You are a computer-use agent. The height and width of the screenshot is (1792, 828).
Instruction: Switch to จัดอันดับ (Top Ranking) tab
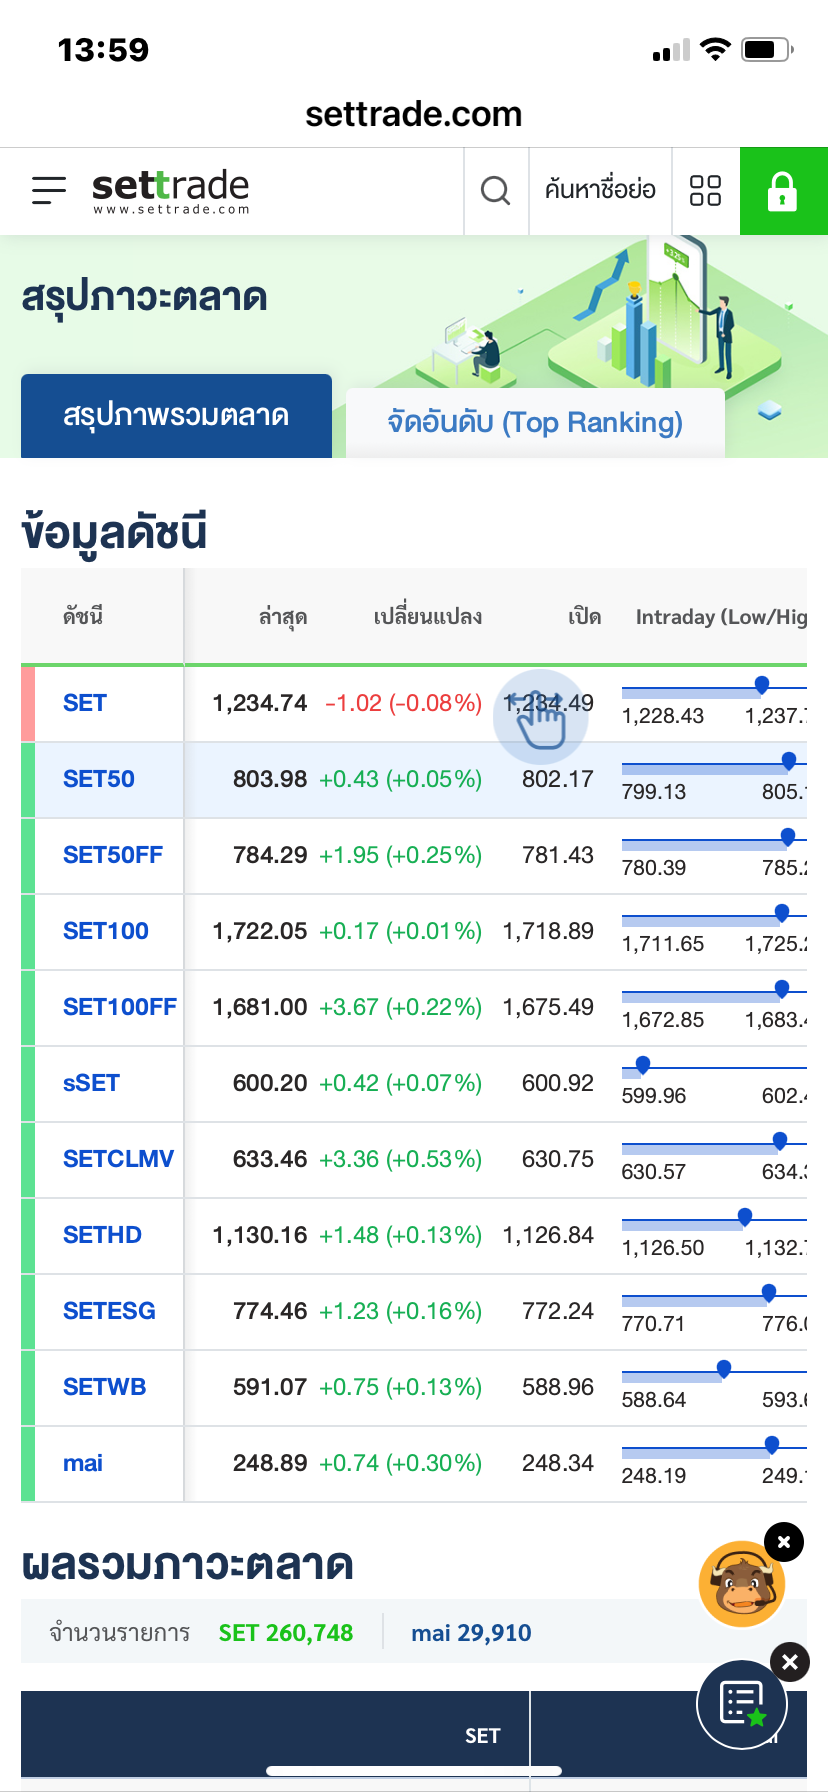pos(535,422)
